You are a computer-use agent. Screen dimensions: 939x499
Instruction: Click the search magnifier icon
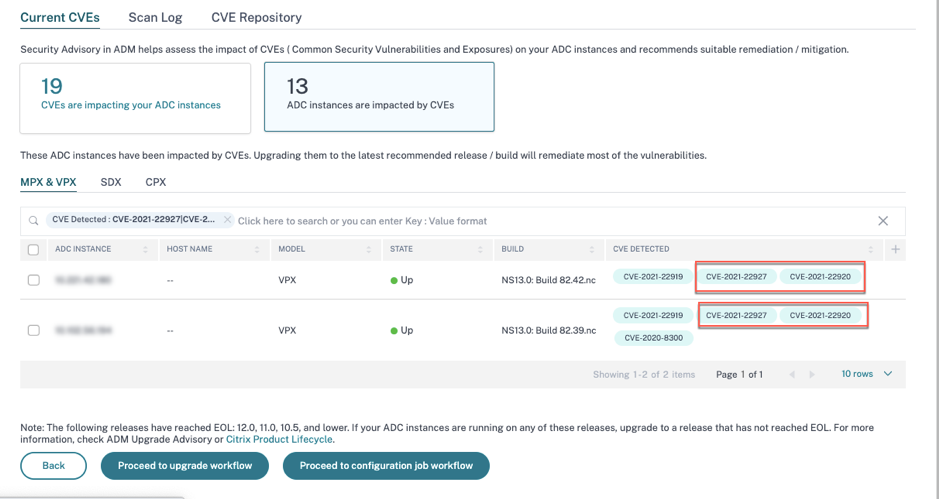[34, 221]
